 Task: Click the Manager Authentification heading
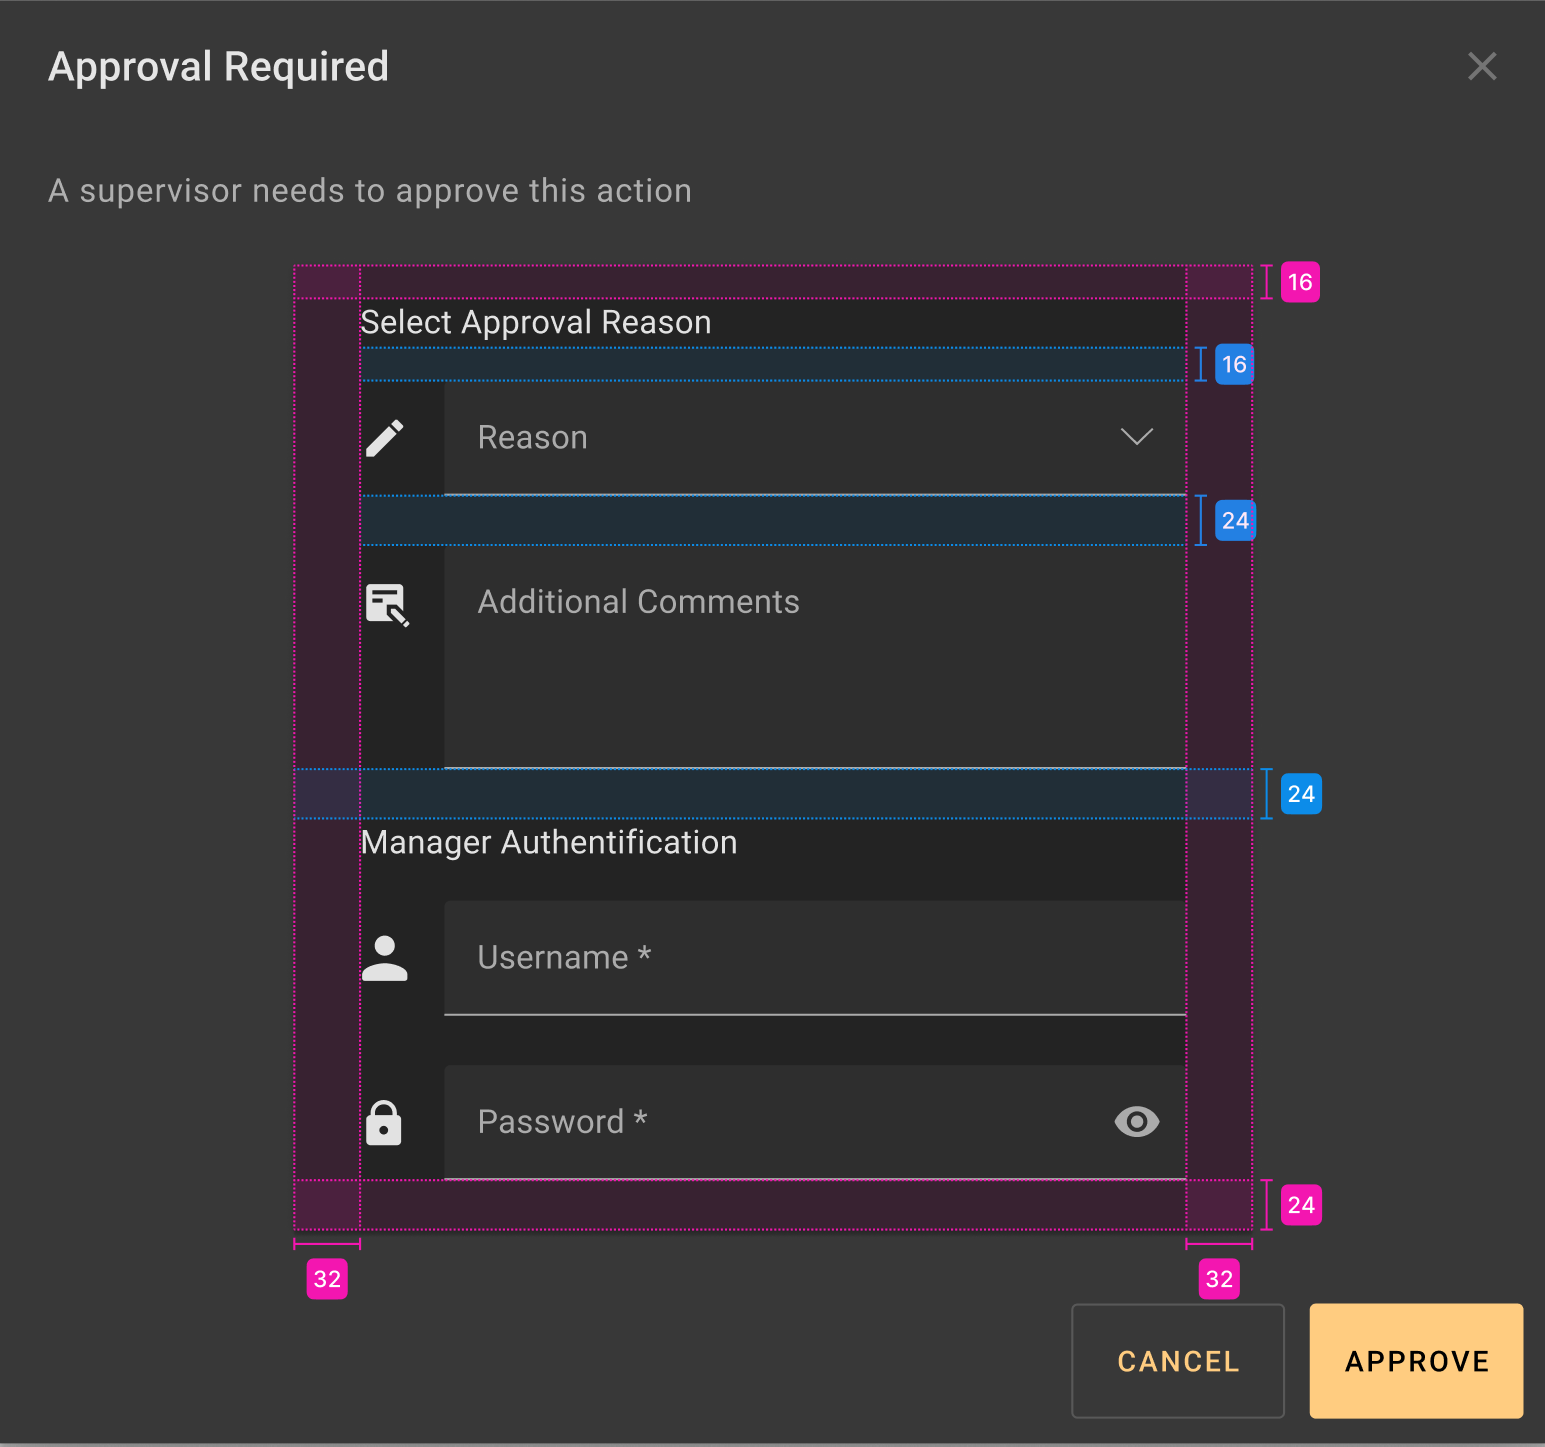(x=549, y=843)
